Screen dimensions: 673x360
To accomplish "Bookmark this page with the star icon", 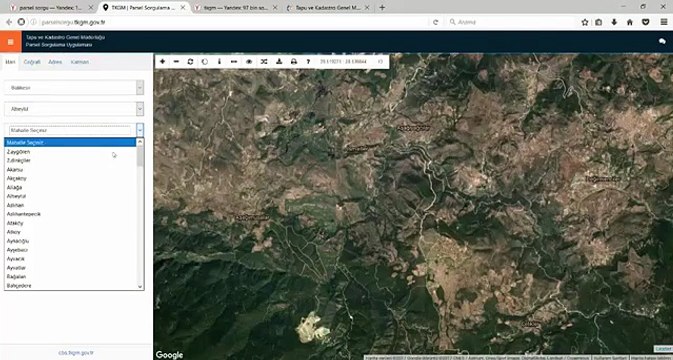I will tap(585, 22).
